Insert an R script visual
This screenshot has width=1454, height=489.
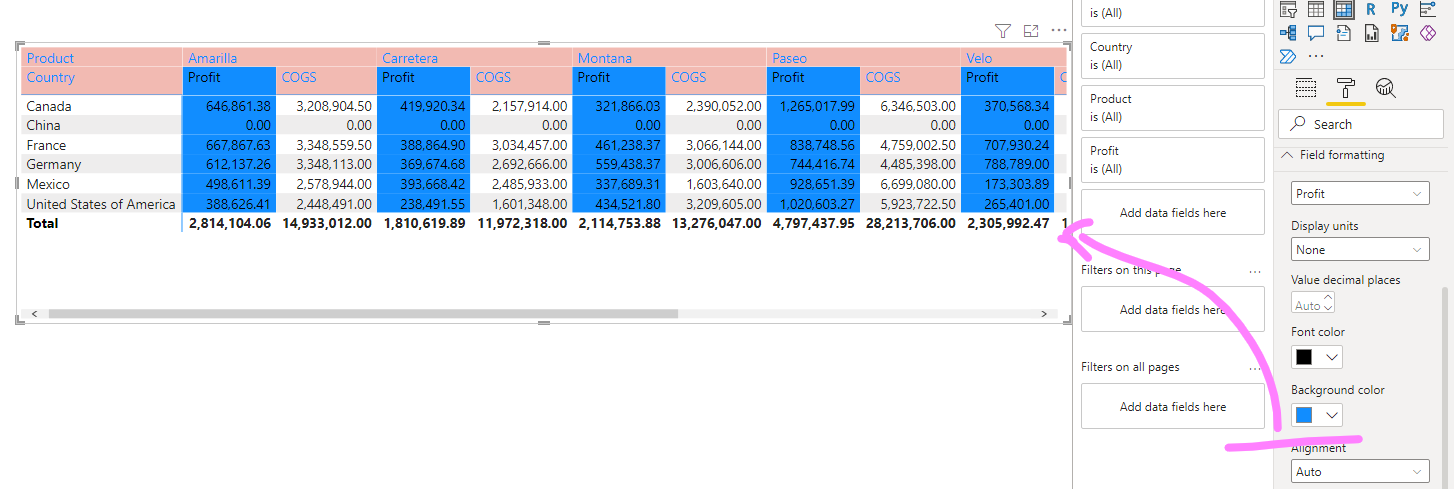click(1371, 10)
